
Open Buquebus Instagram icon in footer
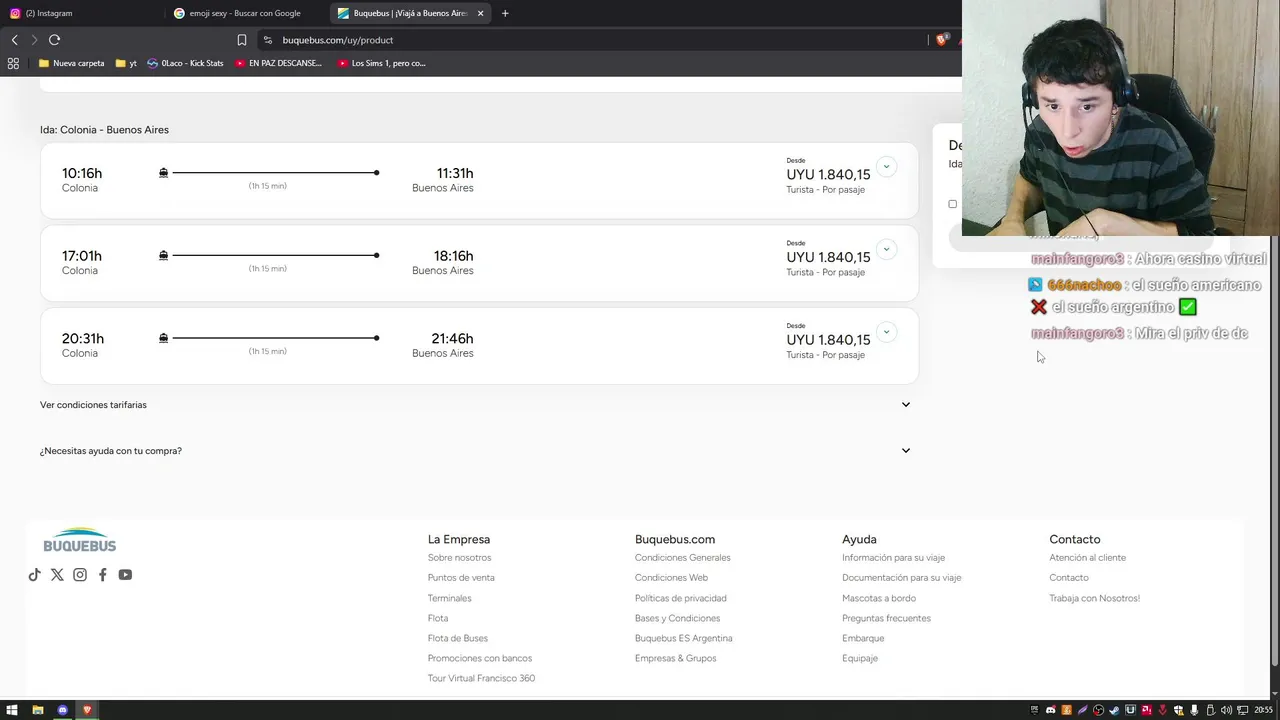click(x=80, y=575)
